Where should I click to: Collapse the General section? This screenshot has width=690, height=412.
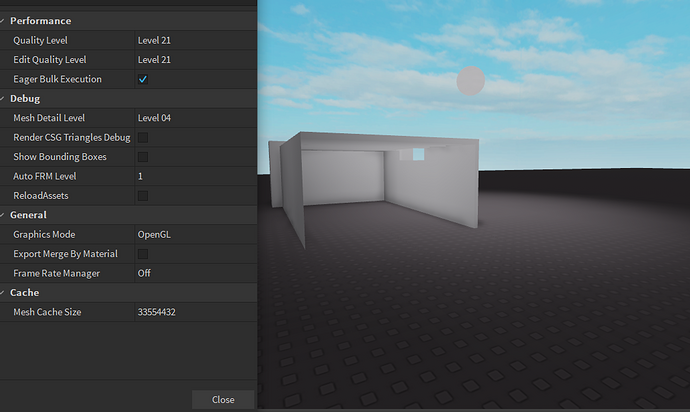point(3,215)
